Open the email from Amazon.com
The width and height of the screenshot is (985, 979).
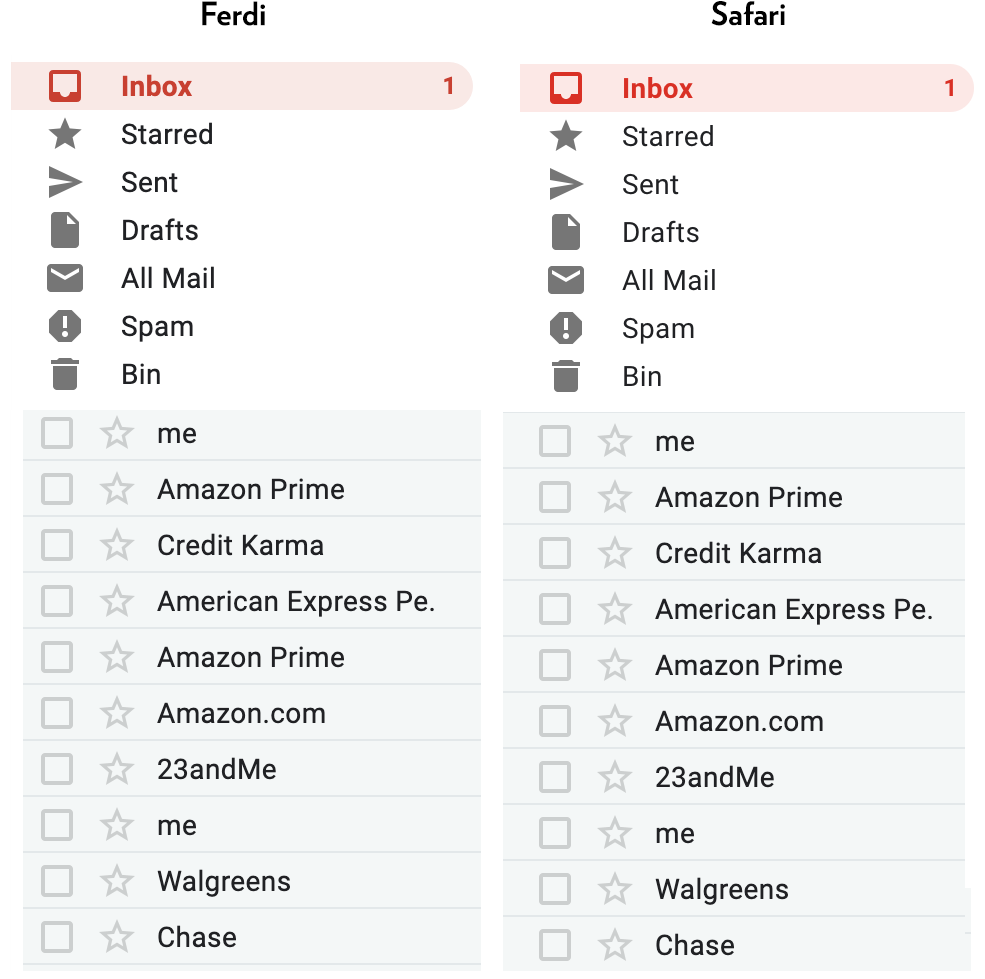240,713
